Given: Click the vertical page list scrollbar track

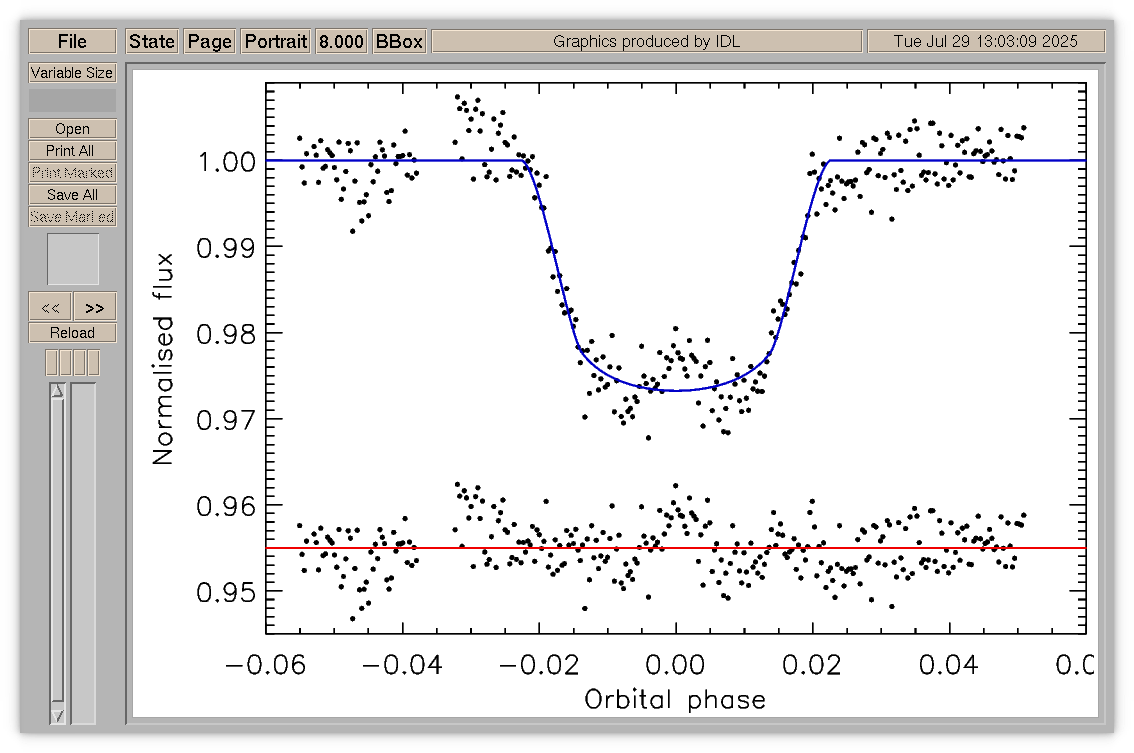Looking at the screenshot, I should click(57, 553).
